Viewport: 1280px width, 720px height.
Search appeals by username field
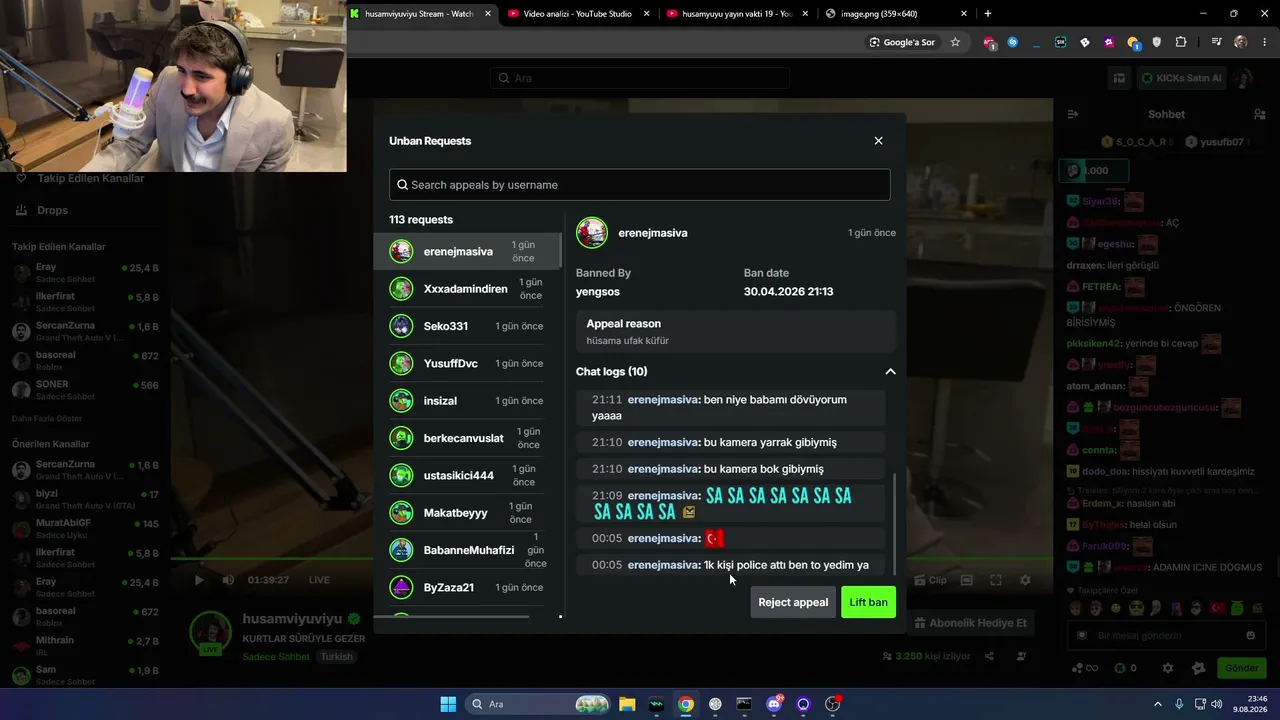640,185
